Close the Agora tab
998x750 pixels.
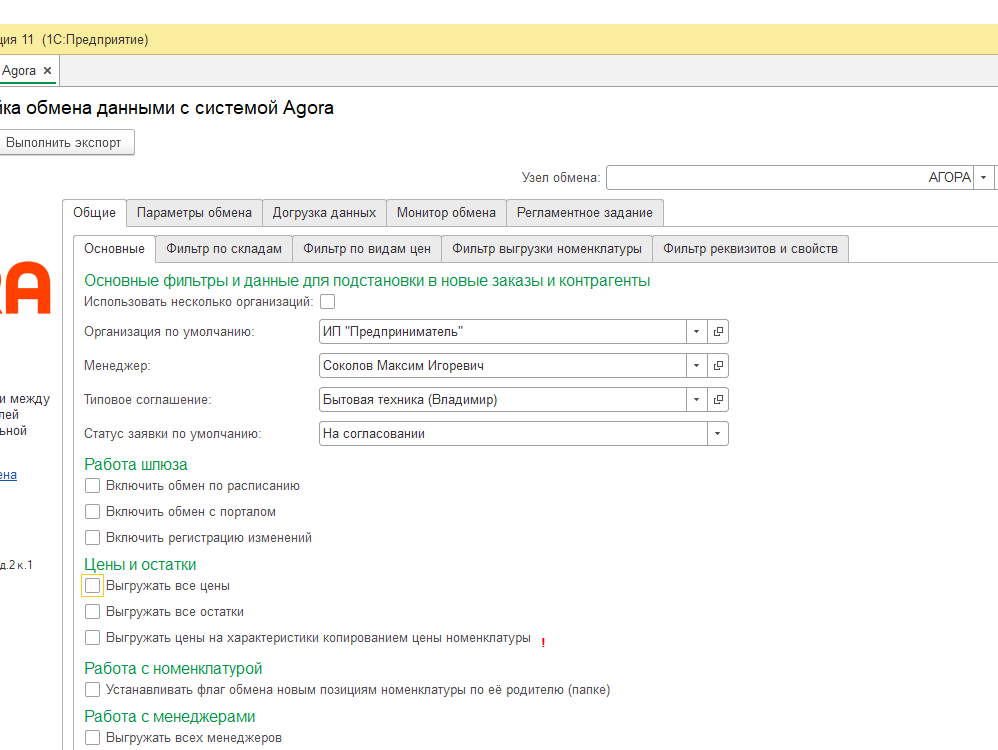click(x=47, y=71)
